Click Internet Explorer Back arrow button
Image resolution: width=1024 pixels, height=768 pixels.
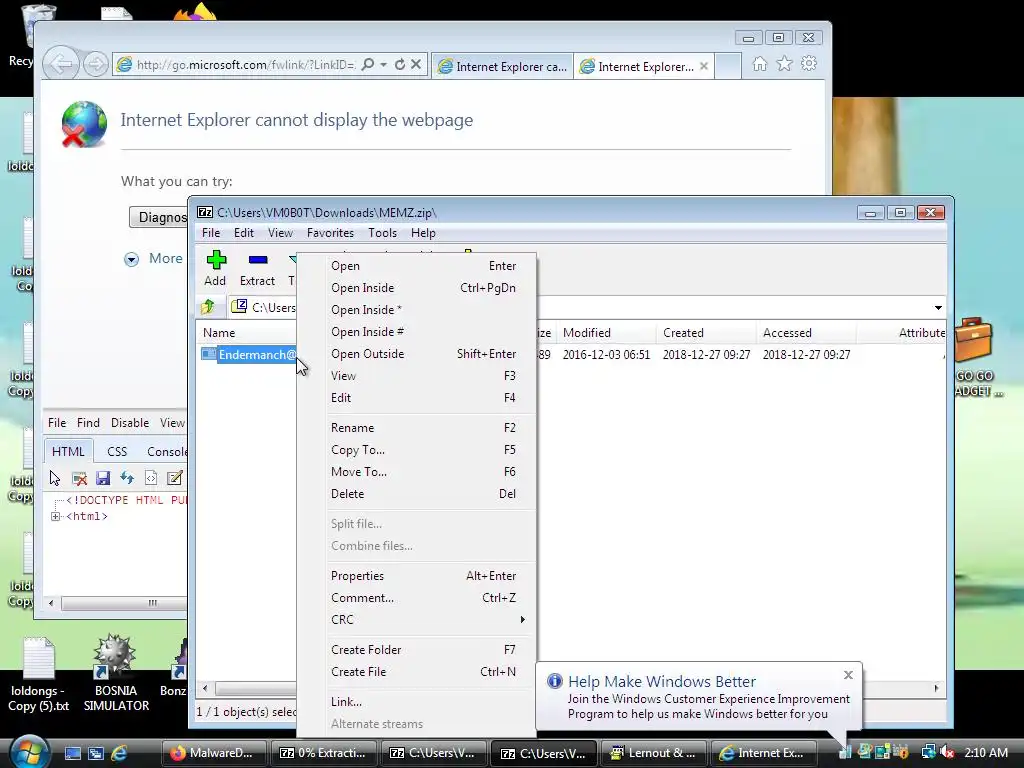(61, 64)
